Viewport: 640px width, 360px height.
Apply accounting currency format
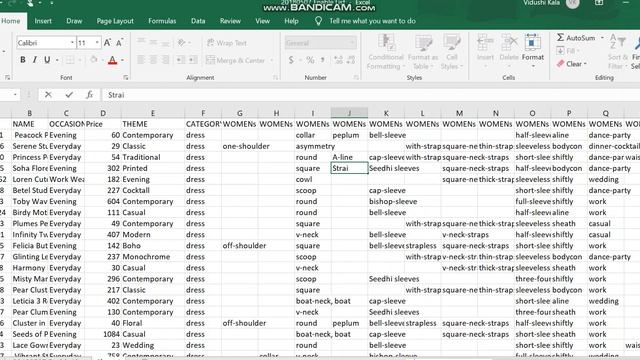pos(291,60)
